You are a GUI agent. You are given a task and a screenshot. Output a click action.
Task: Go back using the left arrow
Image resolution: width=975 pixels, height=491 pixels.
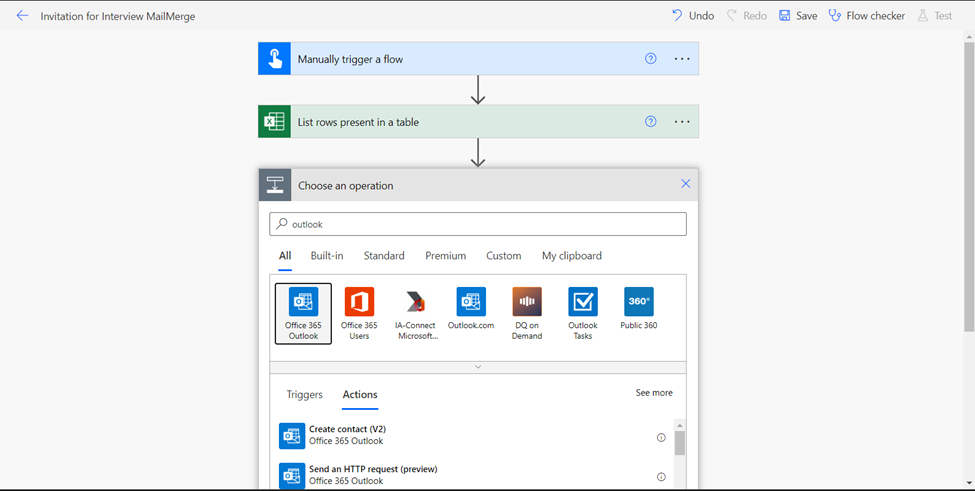pos(22,16)
